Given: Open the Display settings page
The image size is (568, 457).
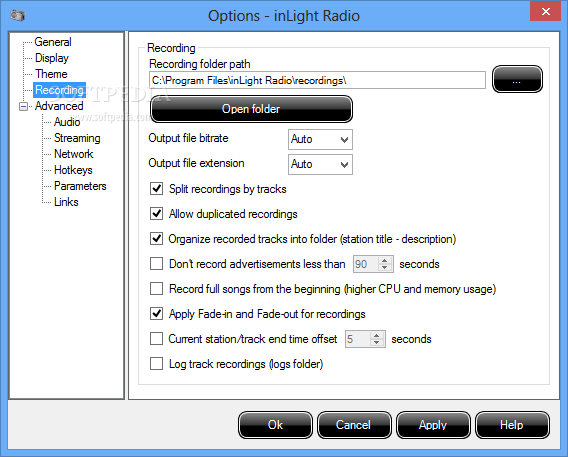Looking at the screenshot, I should click(52, 58).
